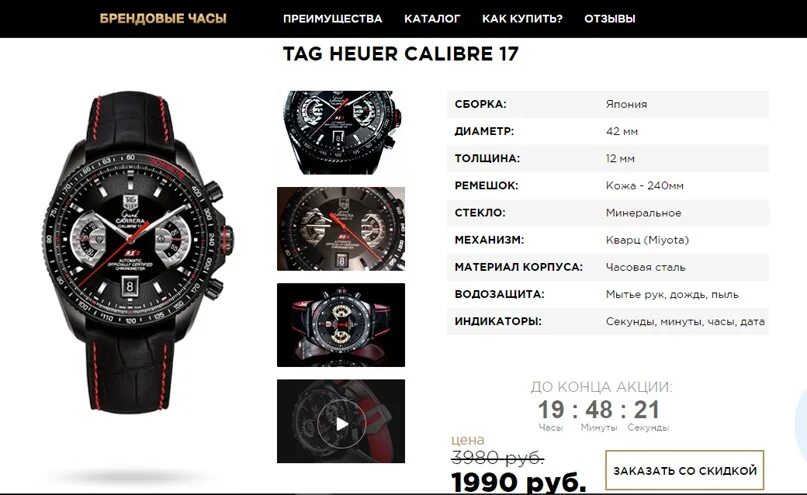Click the countdown seconds value 21
The width and height of the screenshot is (807, 495).
(646, 410)
